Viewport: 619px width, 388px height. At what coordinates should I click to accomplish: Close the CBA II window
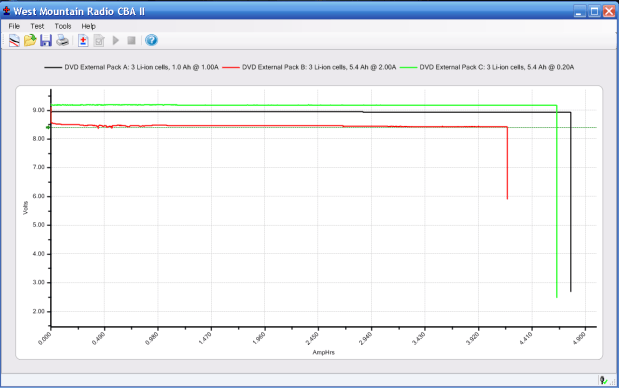[609, 11]
